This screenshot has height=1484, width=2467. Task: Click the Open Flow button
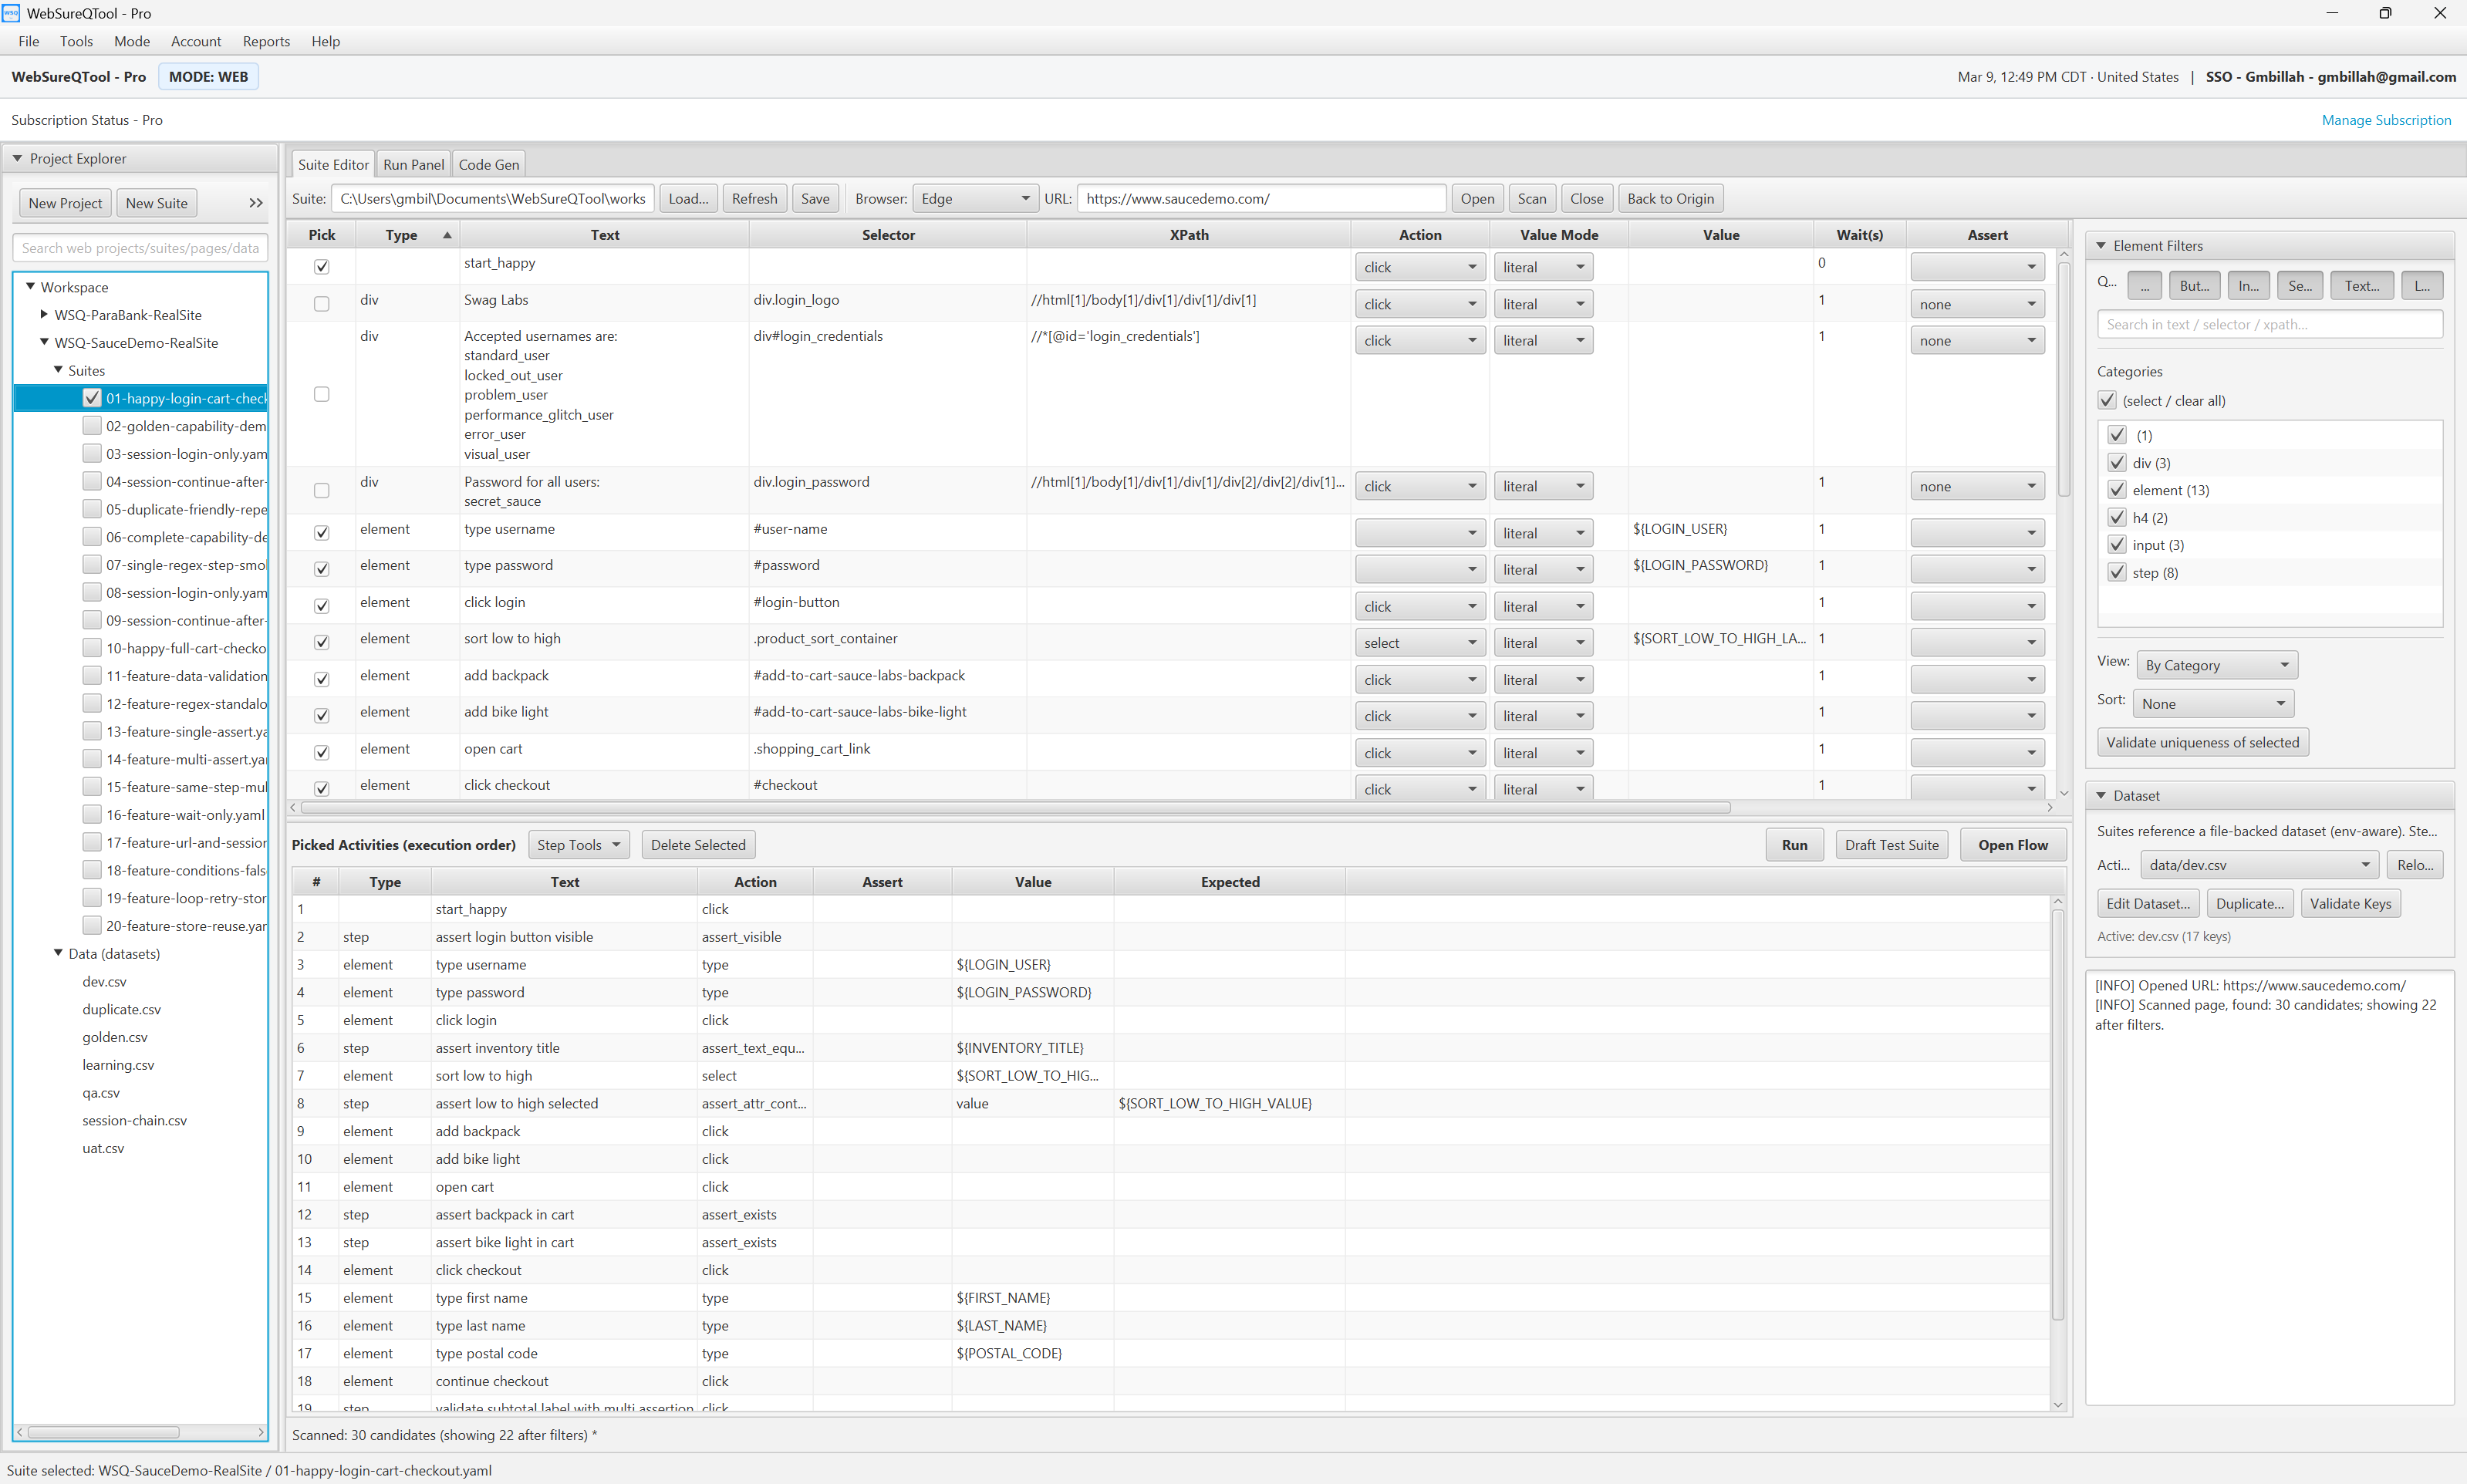tap(2012, 845)
